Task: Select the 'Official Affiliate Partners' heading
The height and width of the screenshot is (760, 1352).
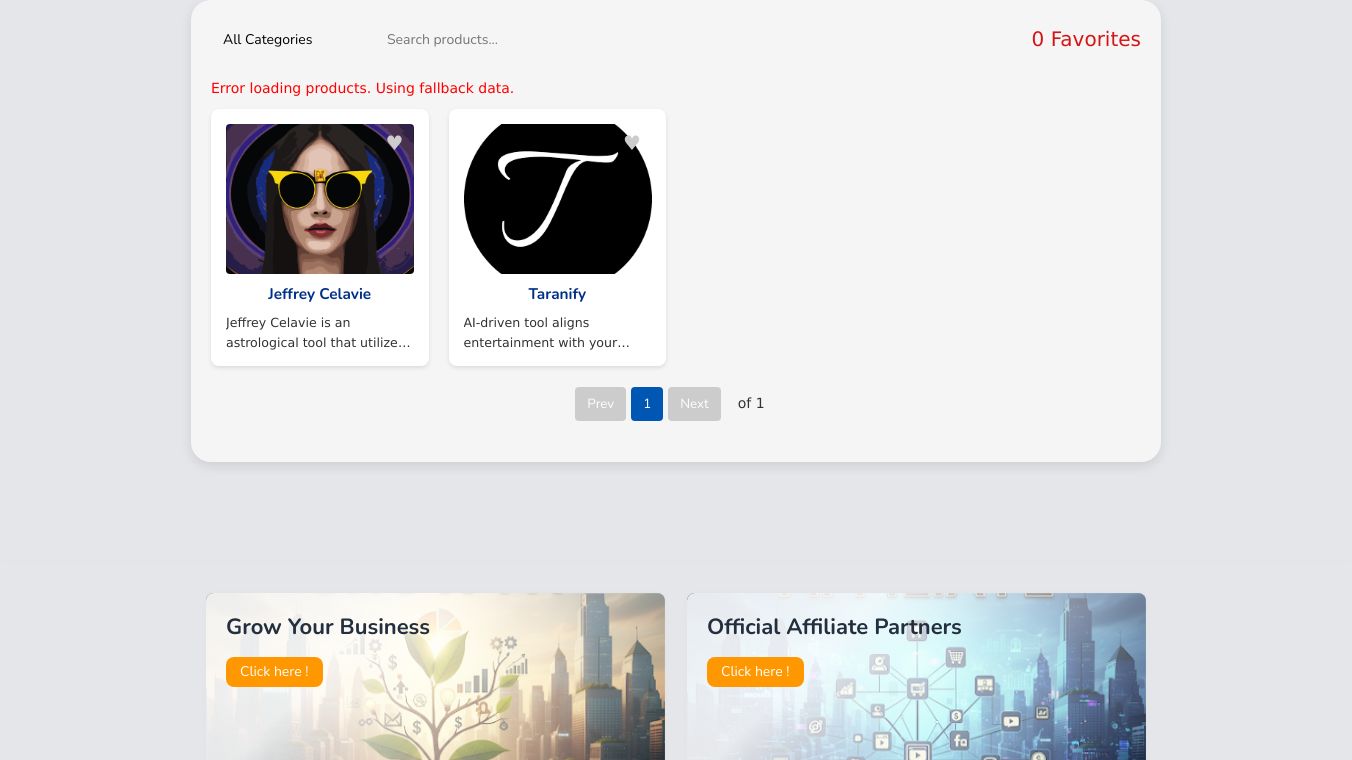Action: [834, 627]
